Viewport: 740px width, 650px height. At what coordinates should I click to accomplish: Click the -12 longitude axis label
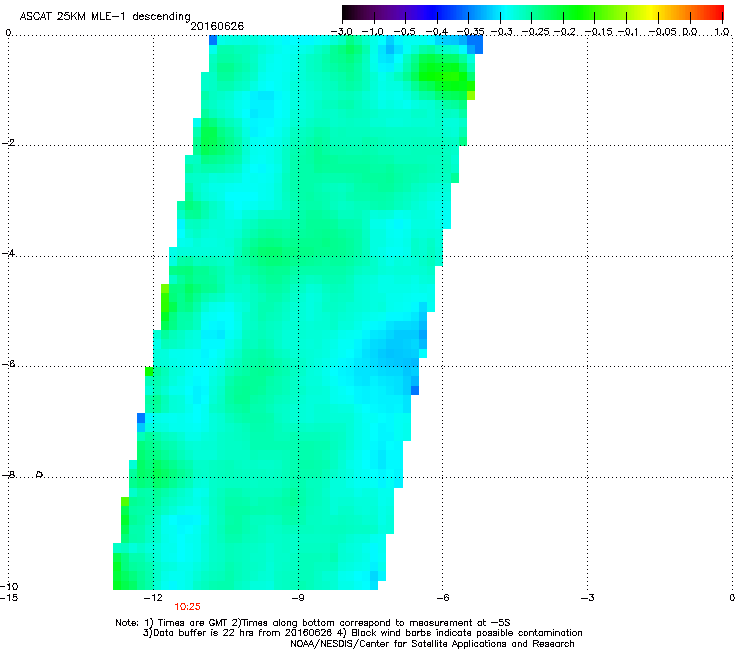click(153, 598)
